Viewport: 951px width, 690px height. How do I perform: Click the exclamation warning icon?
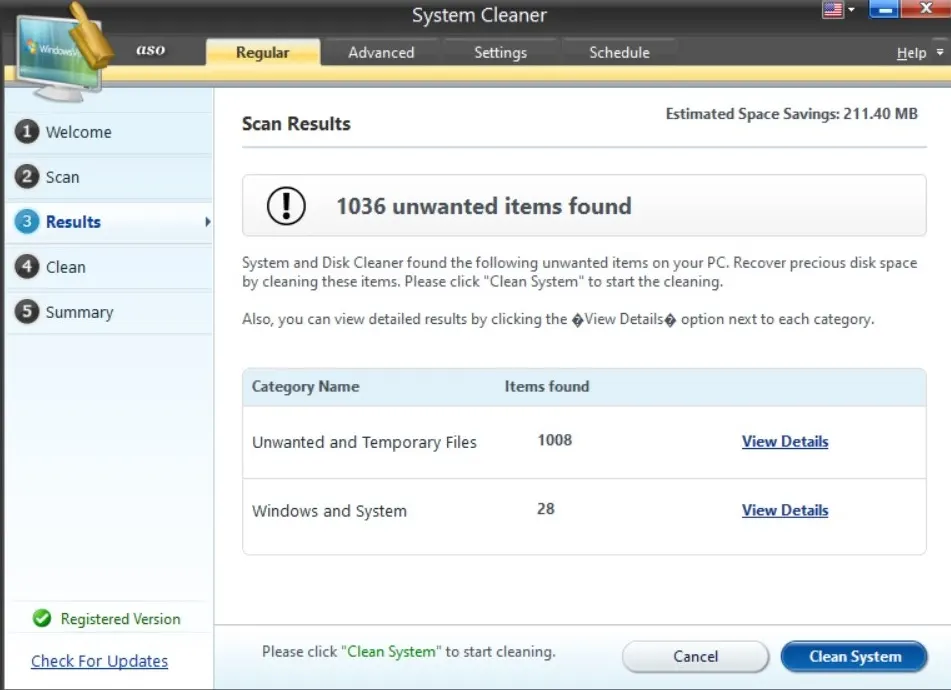click(286, 206)
